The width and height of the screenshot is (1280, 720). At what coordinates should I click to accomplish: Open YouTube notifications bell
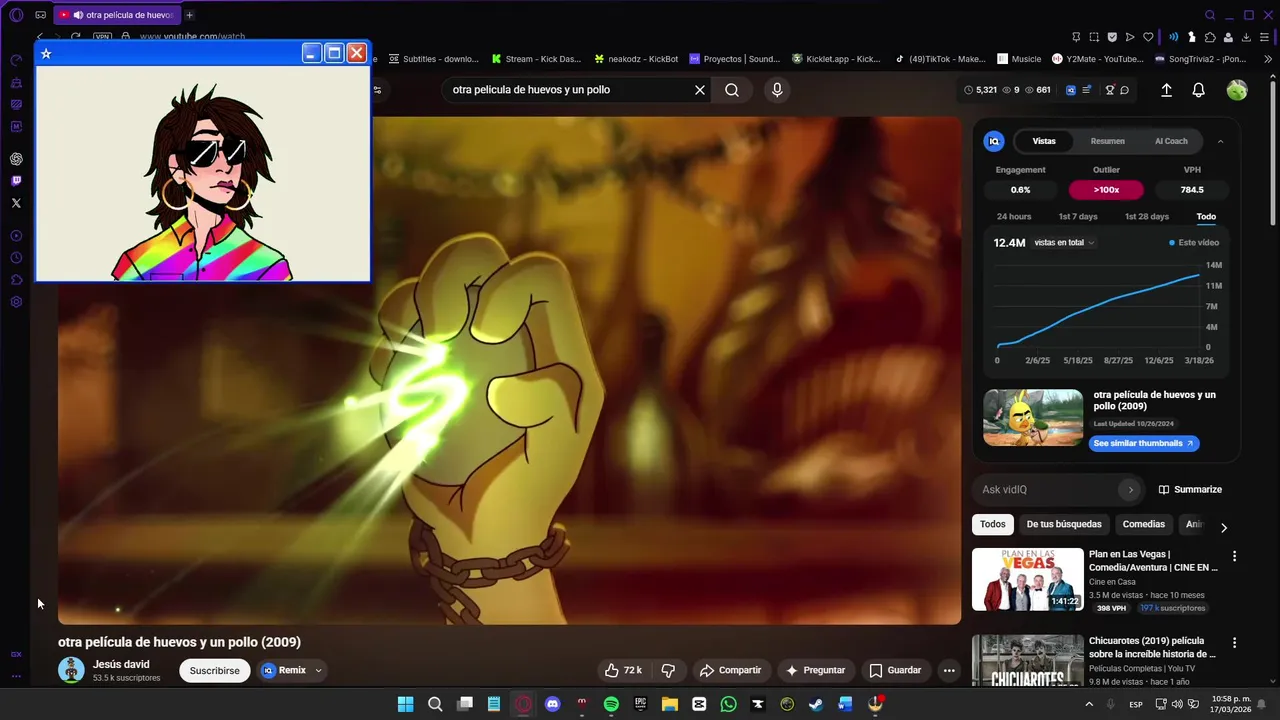(x=1198, y=90)
